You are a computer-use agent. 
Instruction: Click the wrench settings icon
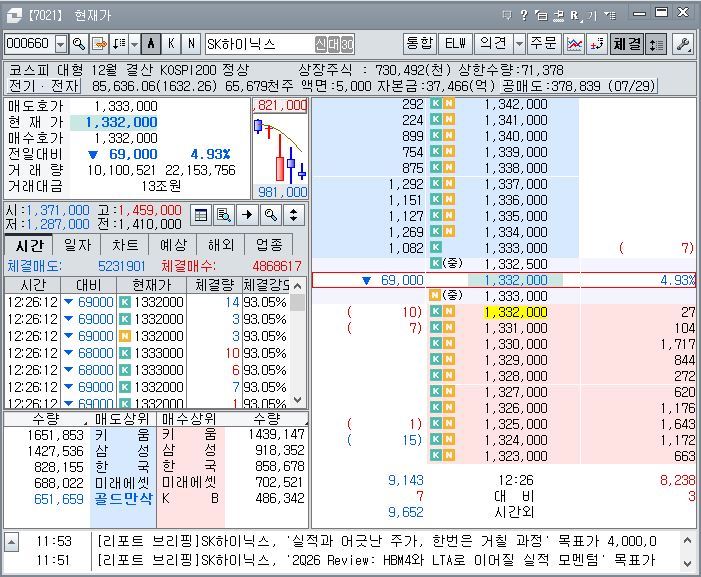point(683,44)
